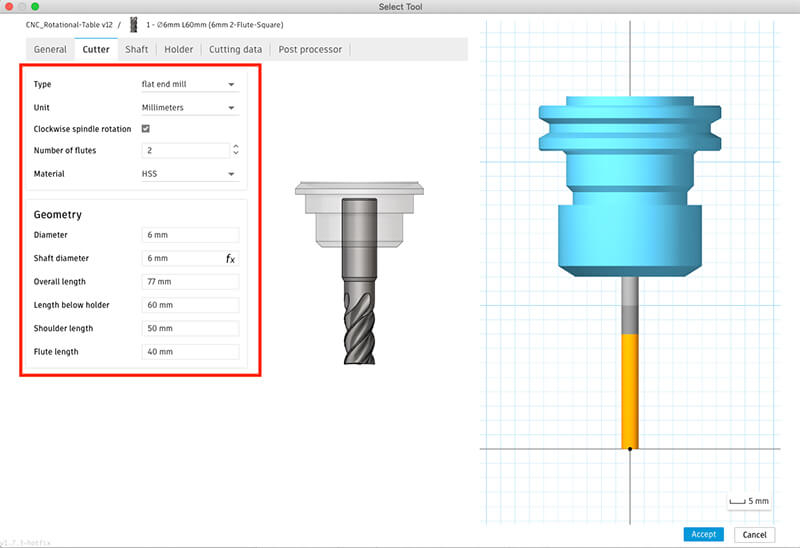Click the Cancel button

point(754,534)
